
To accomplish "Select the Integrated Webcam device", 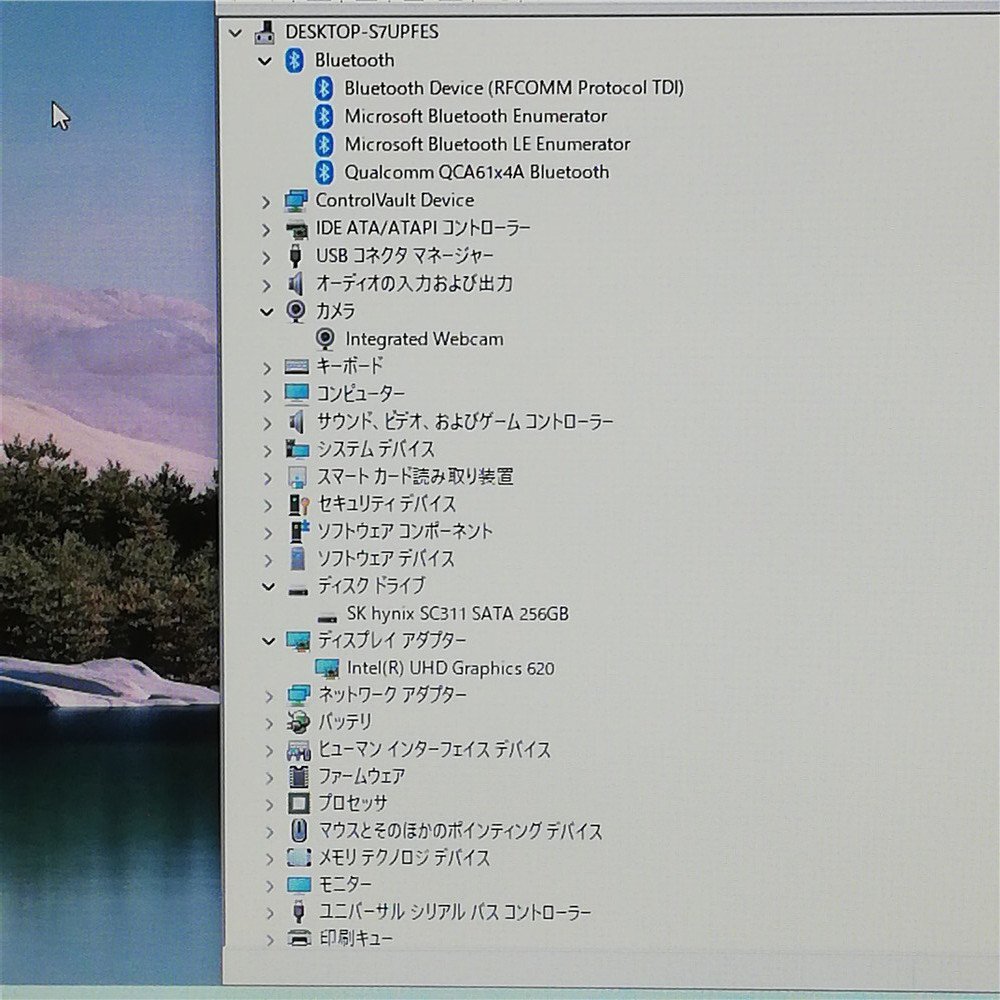I will tap(424, 339).
